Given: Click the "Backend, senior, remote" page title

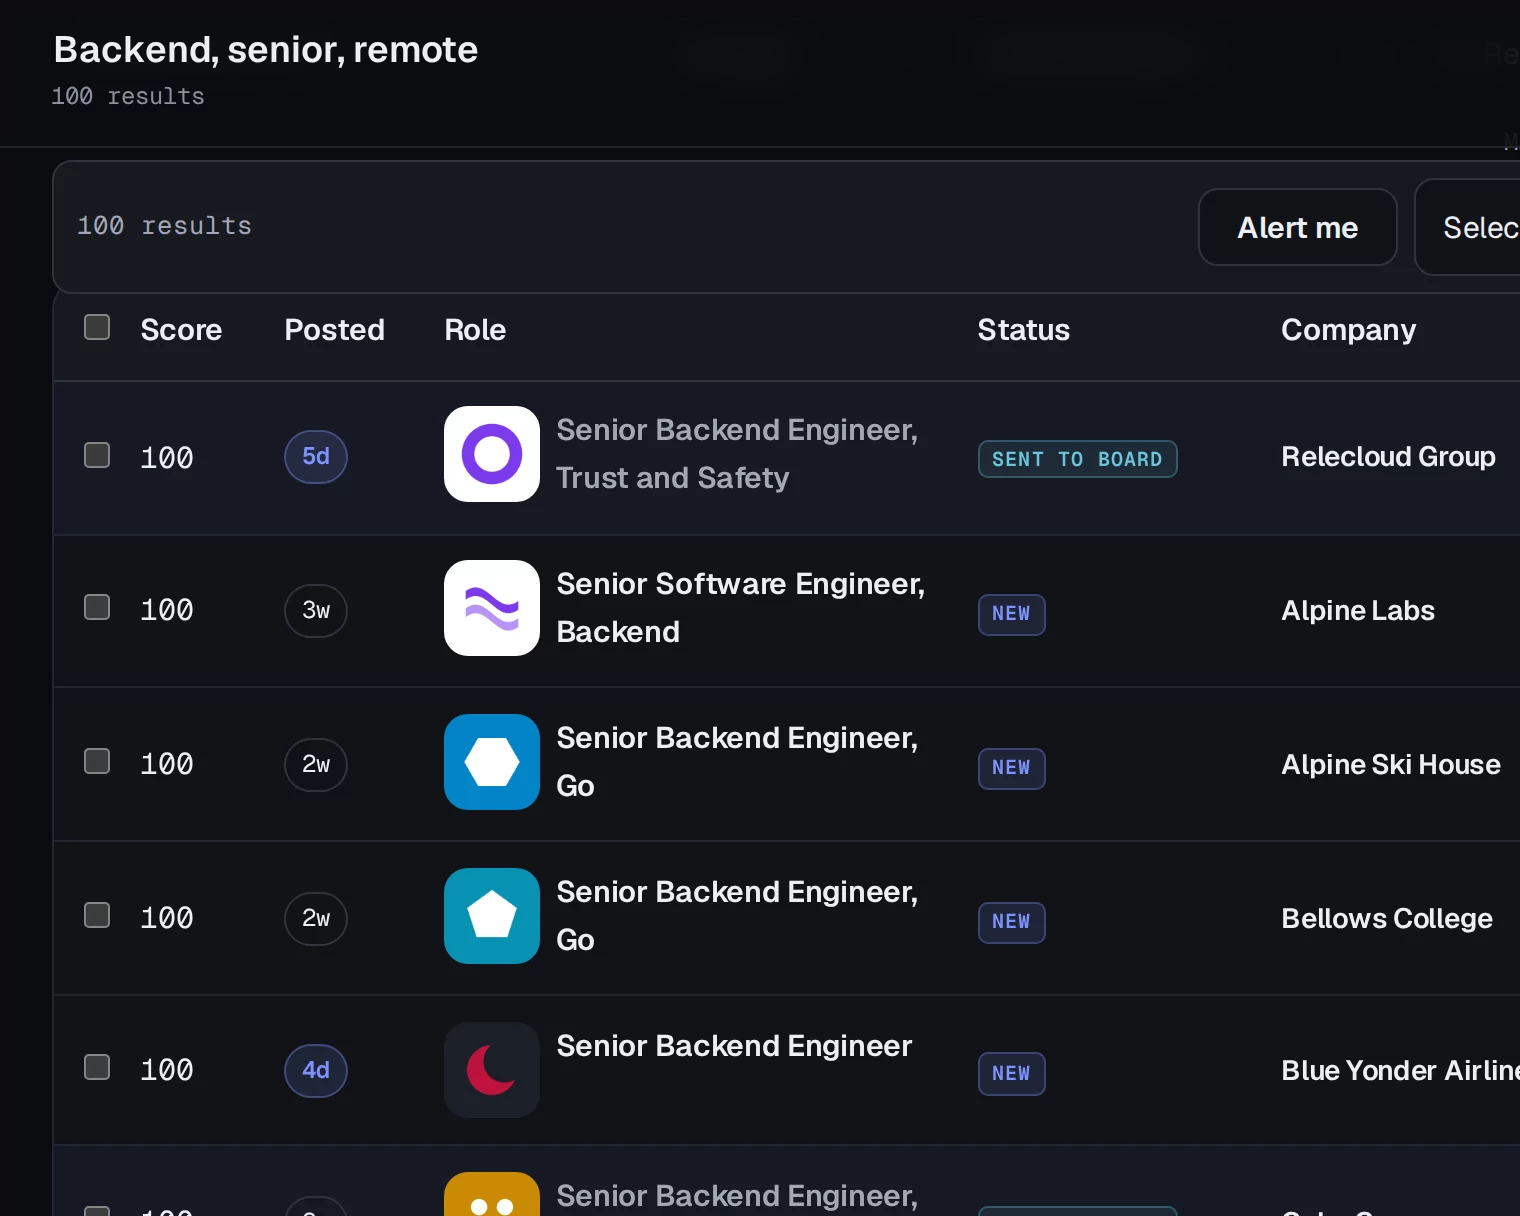Looking at the screenshot, I should pos(266,50).
